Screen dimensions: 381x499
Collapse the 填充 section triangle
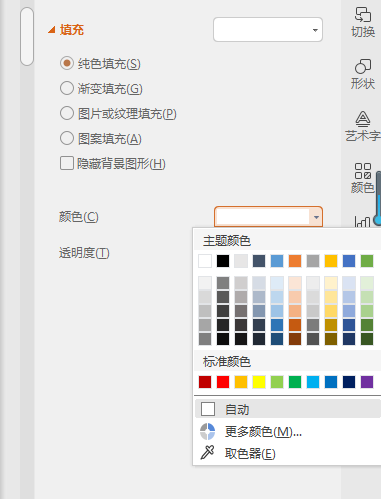pos(51,30)
